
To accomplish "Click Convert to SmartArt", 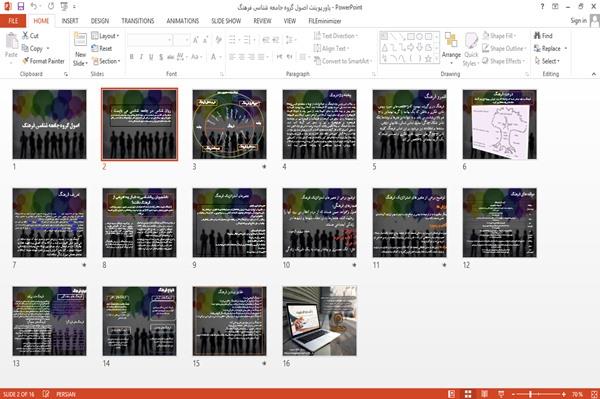I will coord(342,61).
